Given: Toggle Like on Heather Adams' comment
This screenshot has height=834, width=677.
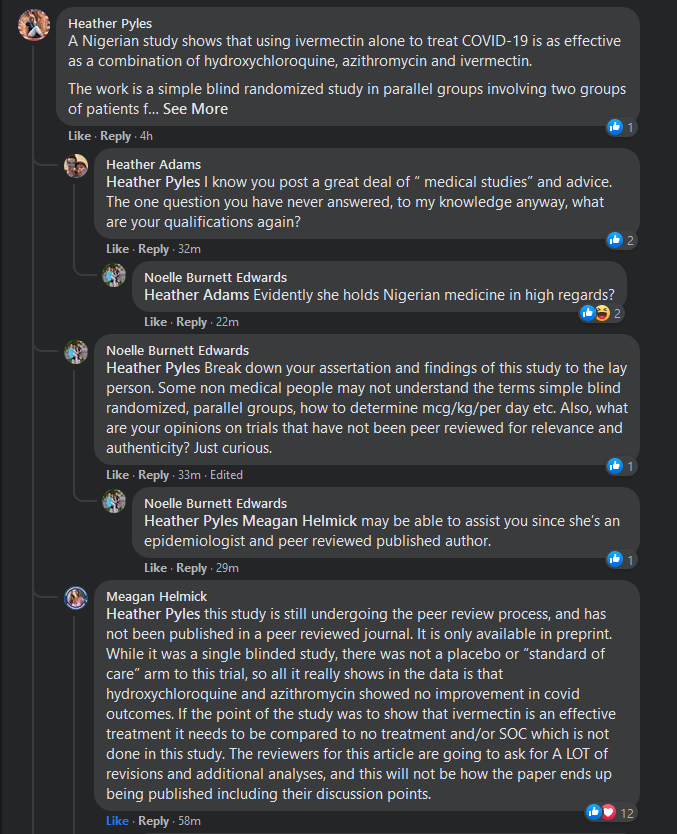Looking at the screenshot, I should tap(117, 249).
